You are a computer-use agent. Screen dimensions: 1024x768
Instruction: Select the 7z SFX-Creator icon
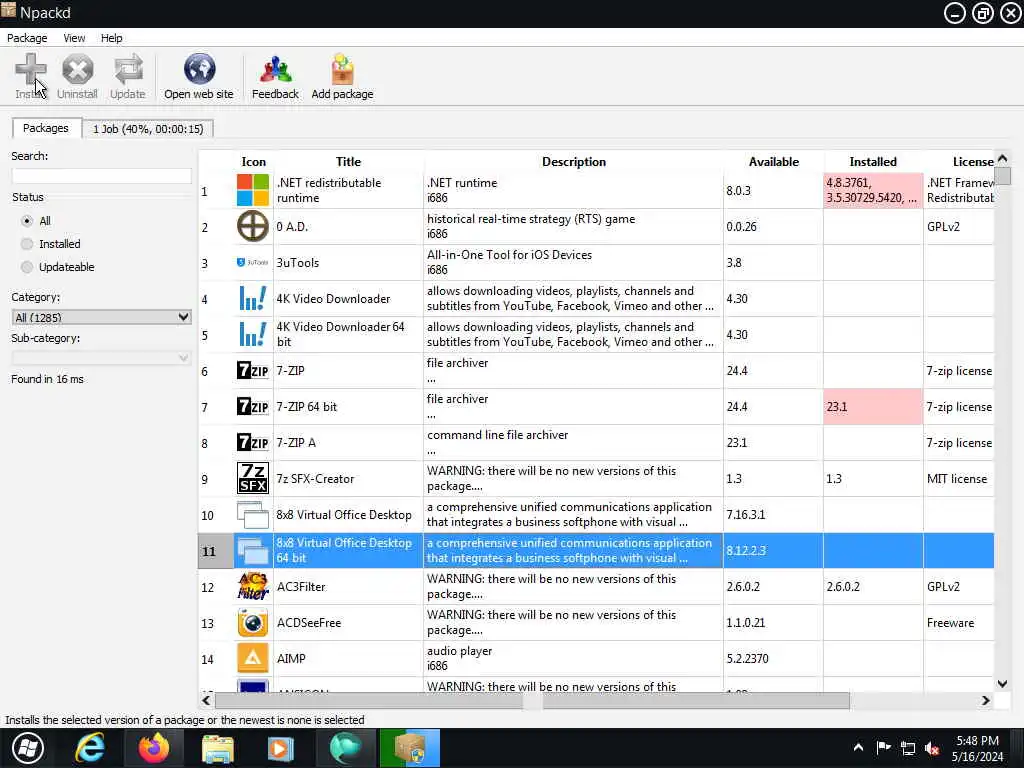click(253, 478)
